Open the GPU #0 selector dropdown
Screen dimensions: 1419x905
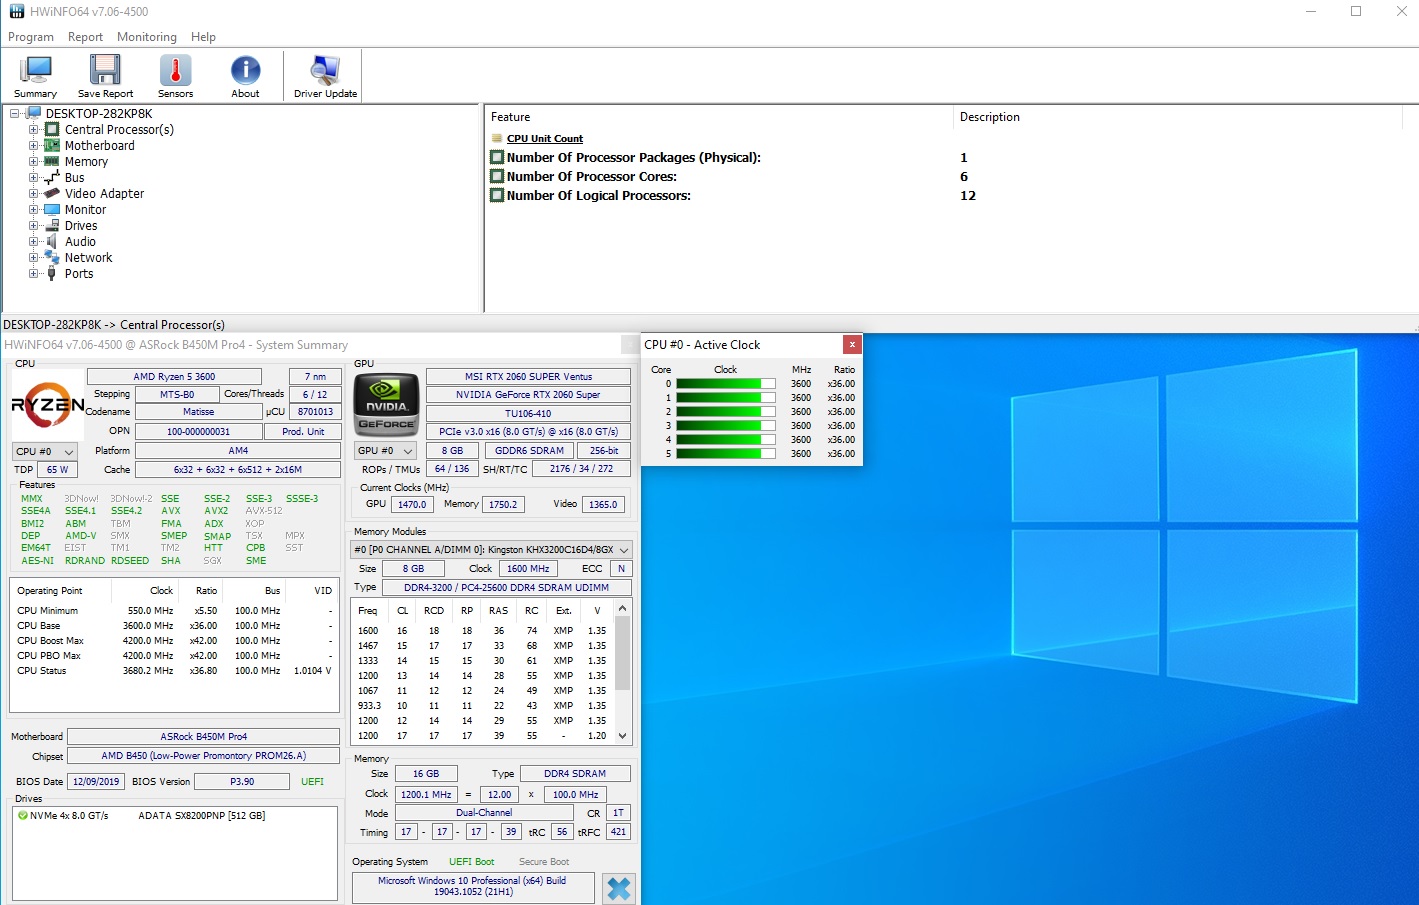[x=385, y=451]
